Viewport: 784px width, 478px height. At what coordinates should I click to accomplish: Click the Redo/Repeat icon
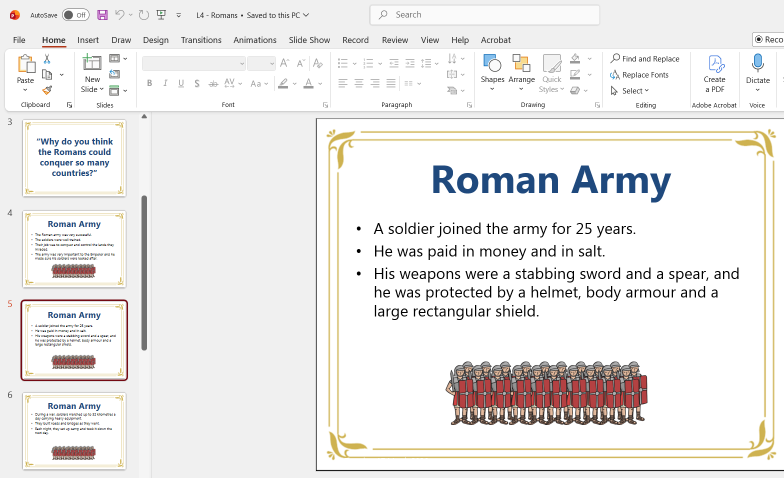click(x=144, y=15)
